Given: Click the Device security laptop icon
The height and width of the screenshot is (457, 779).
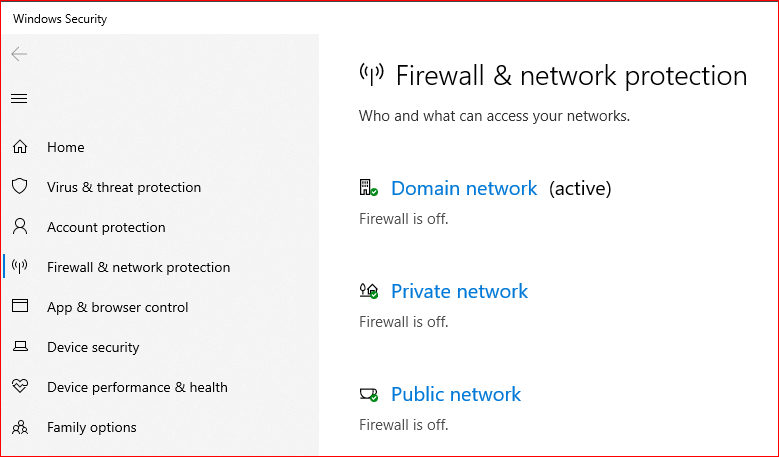Looking at the screenshot, I should (19, 347).
